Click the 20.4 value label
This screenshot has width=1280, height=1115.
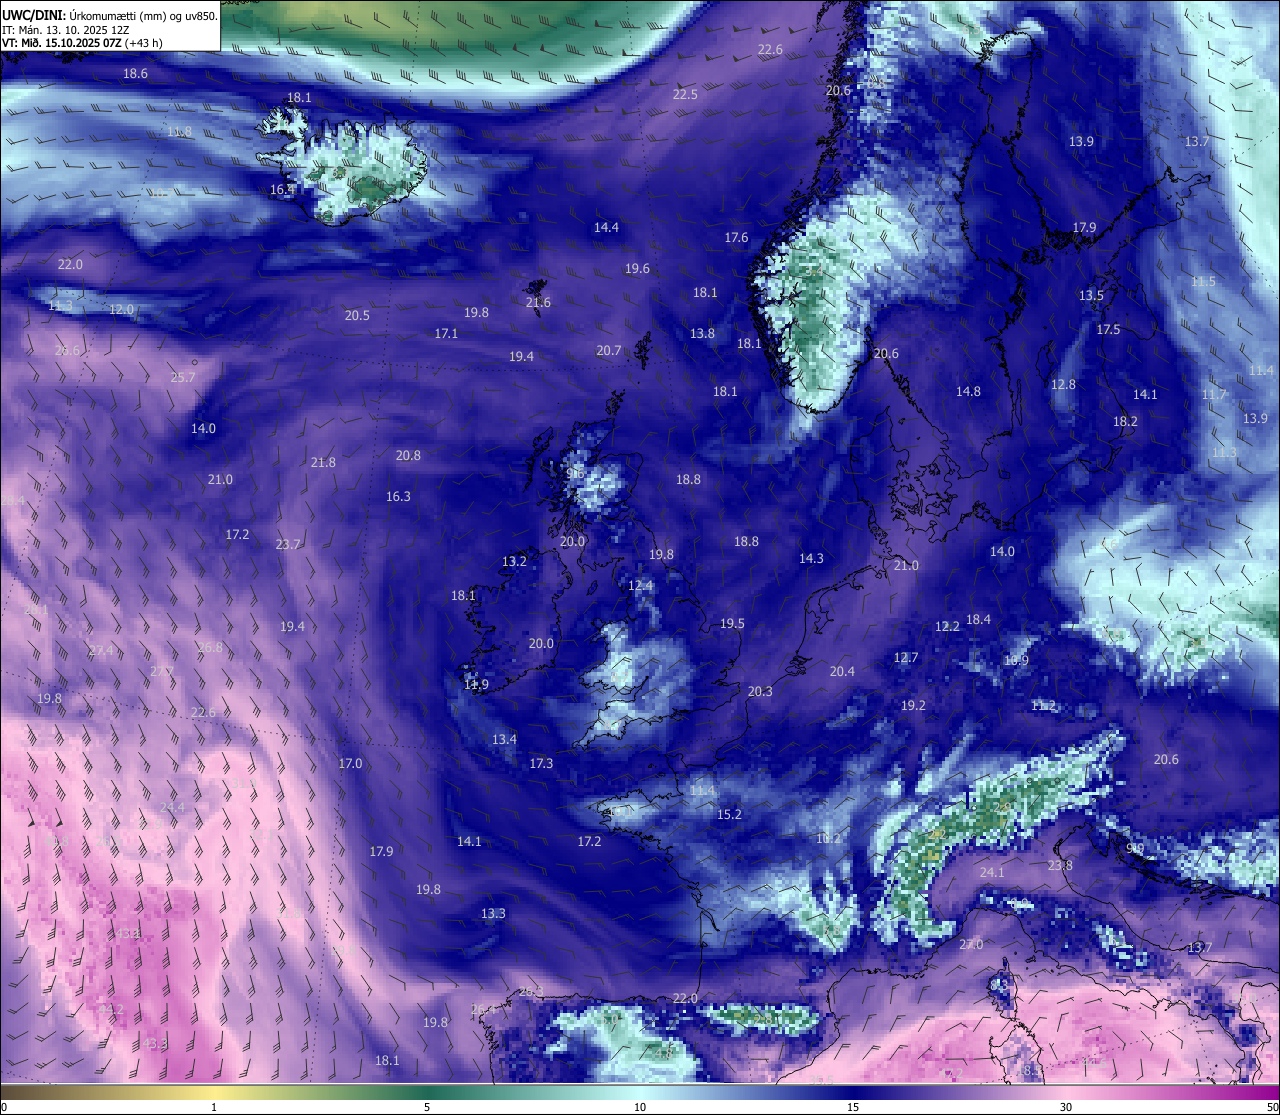(x=842, y=672)
